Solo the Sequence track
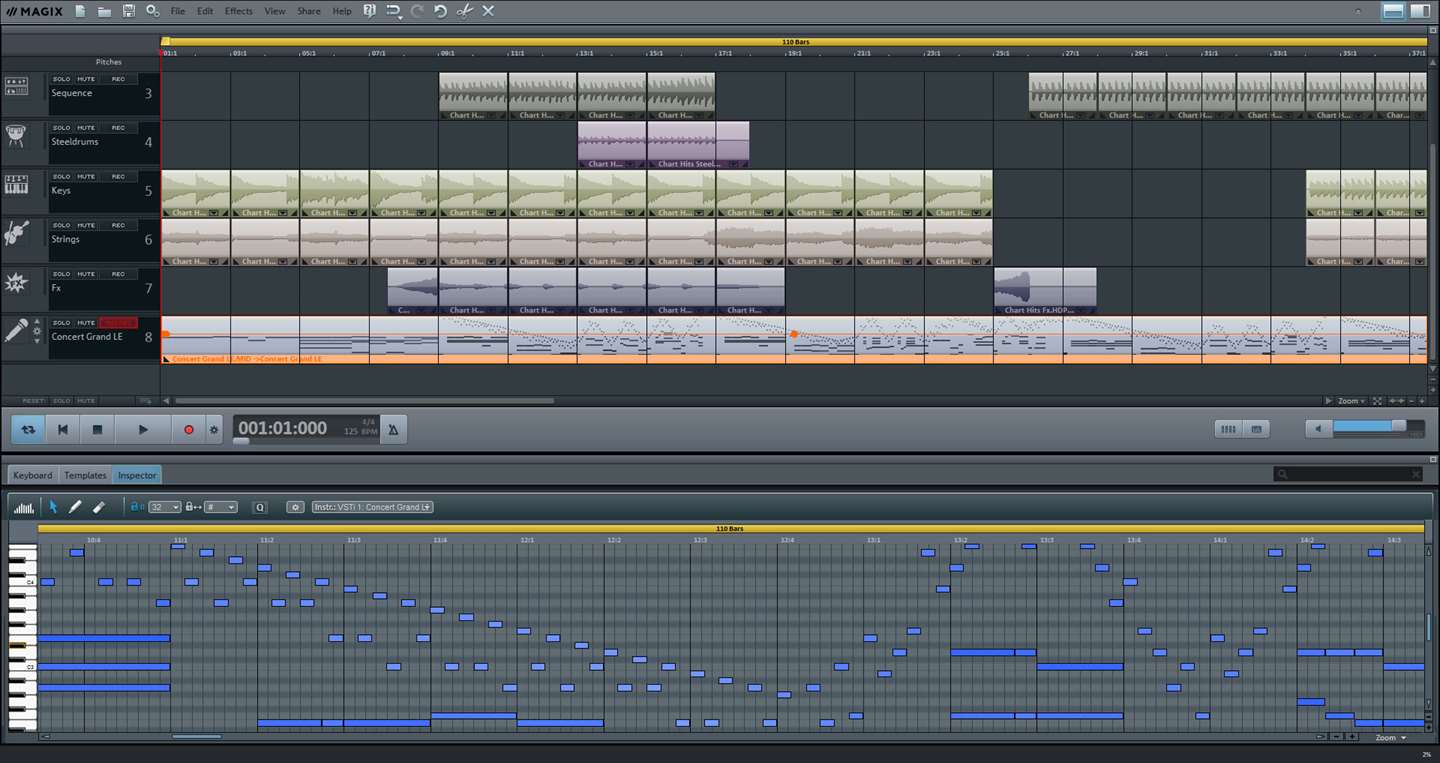 pyautogui.click(x=62, y=79)
